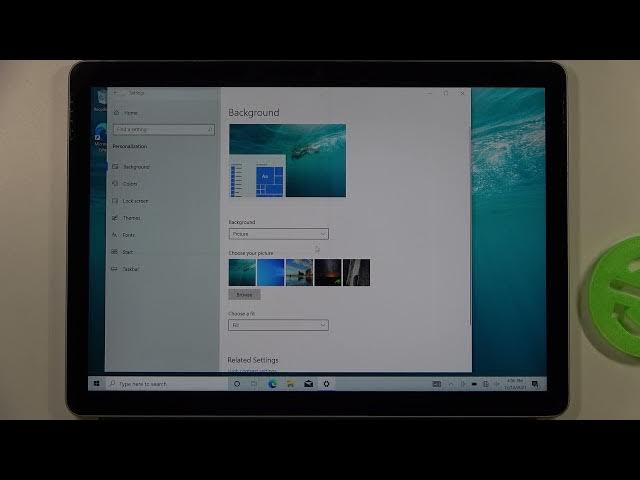This screenshot has height=480, width=640.
Task: Click the Find a setting search box
Action: [163, 130]
